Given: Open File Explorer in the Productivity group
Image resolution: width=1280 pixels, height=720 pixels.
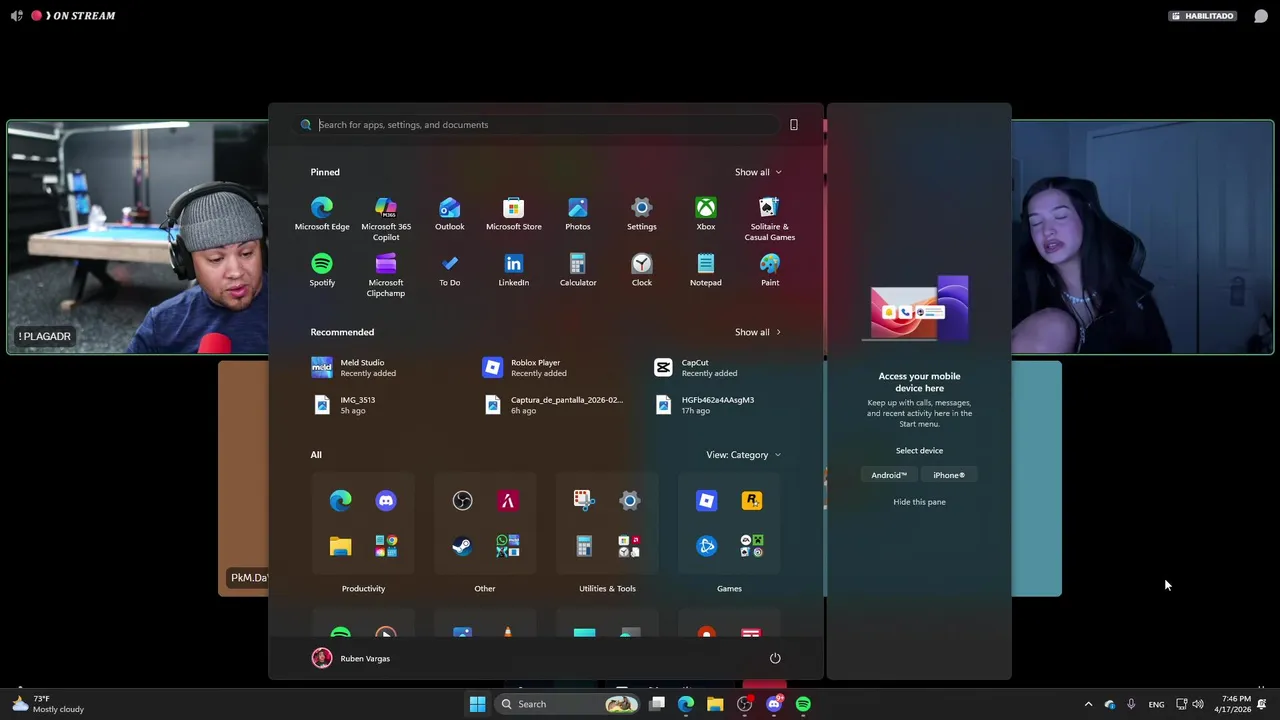Looking at the screenshot, I should tap(341, 546).
